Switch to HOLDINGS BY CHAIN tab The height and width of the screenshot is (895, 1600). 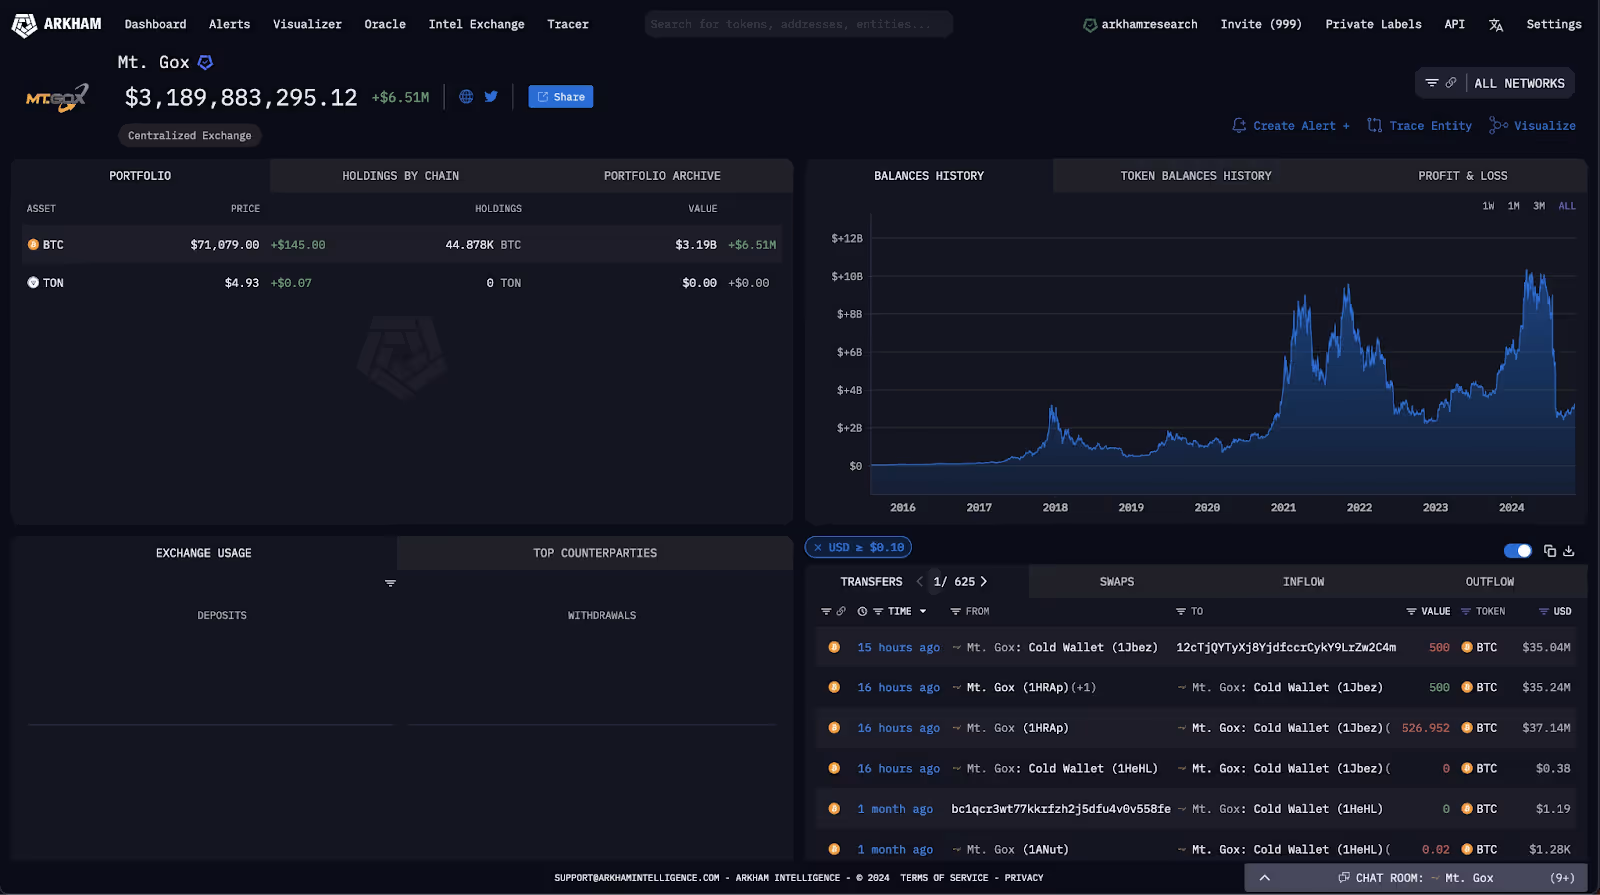pyautogui.click(x=401, y=176)
